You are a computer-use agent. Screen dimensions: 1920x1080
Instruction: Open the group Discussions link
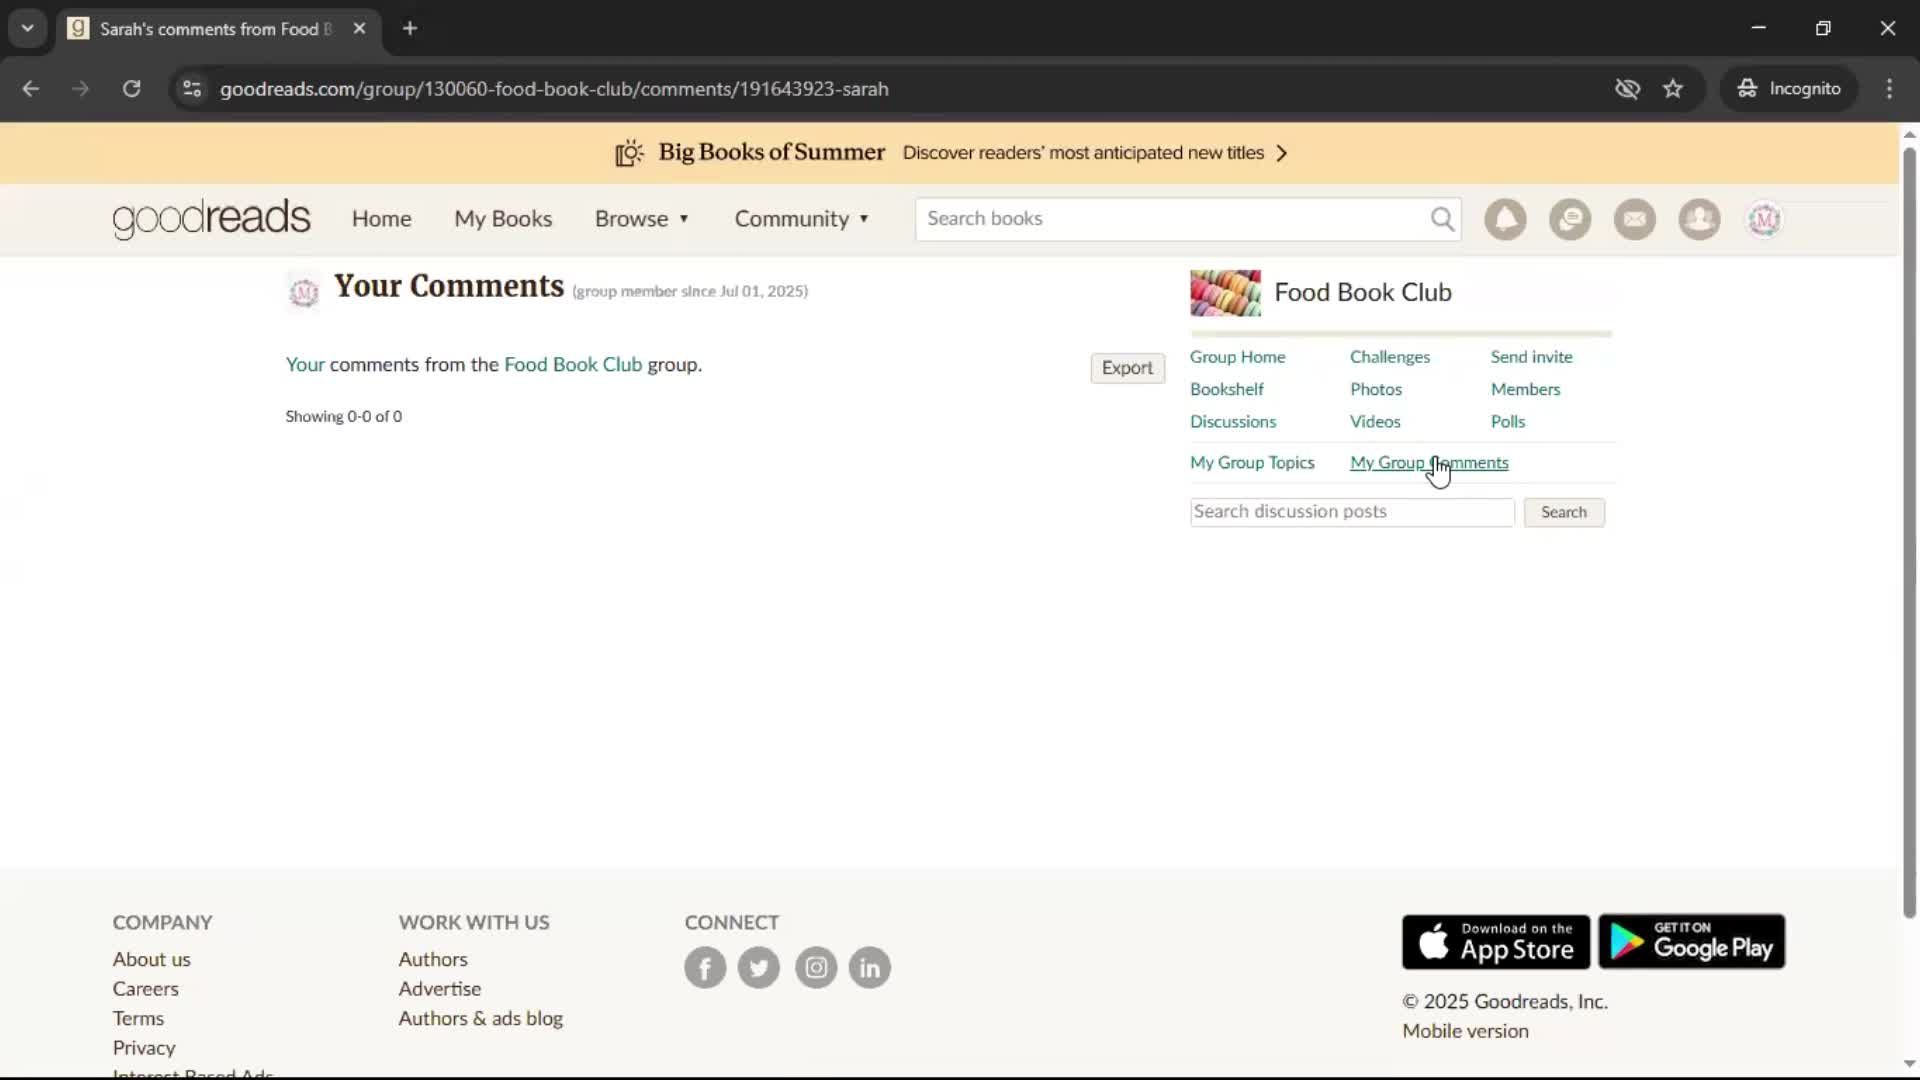pyautogui.click(x=1233, y=422)
